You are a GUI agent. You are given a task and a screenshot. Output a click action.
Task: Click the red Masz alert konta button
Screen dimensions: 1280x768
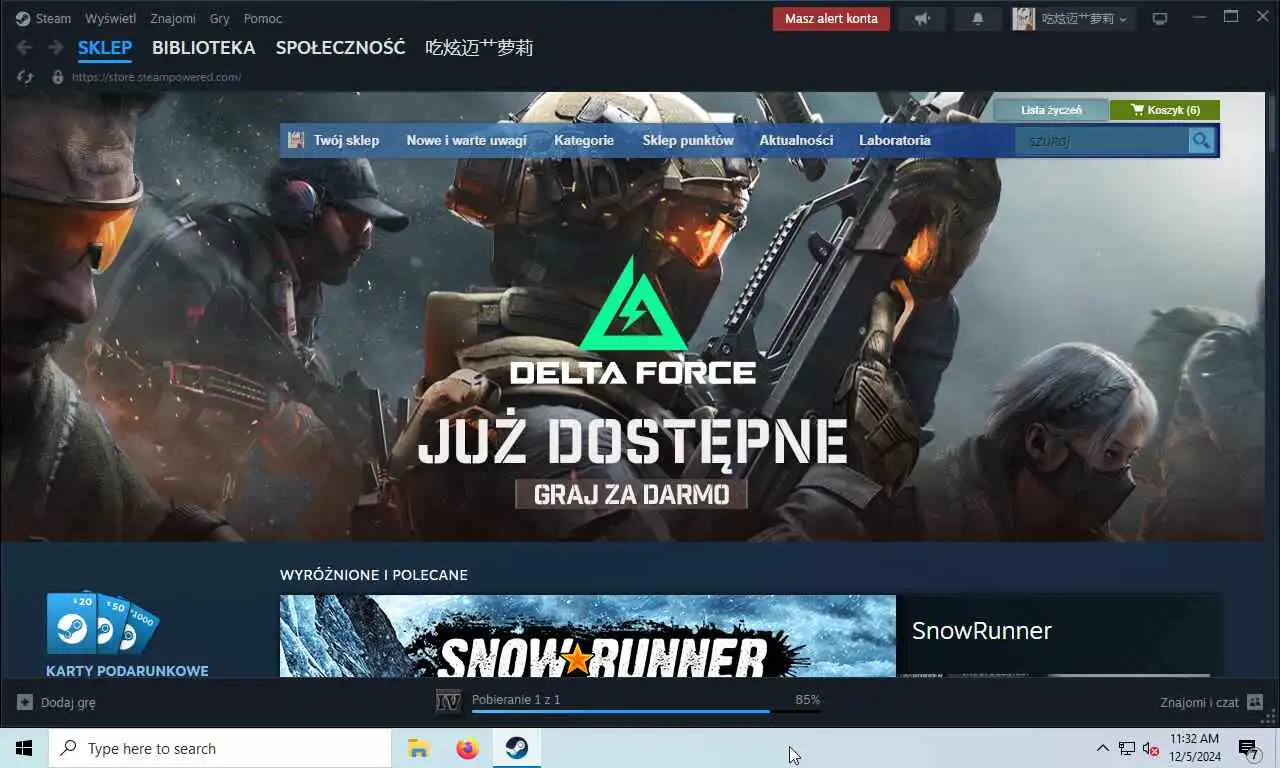click(x=831, y=18)
